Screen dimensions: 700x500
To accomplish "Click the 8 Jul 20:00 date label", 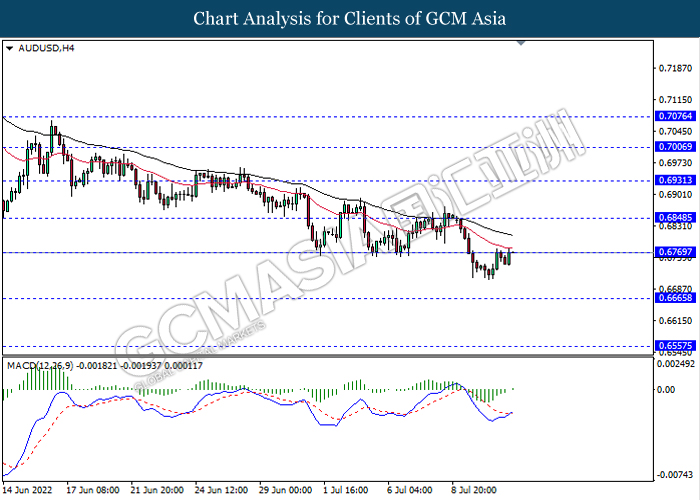I will point(474,490).
